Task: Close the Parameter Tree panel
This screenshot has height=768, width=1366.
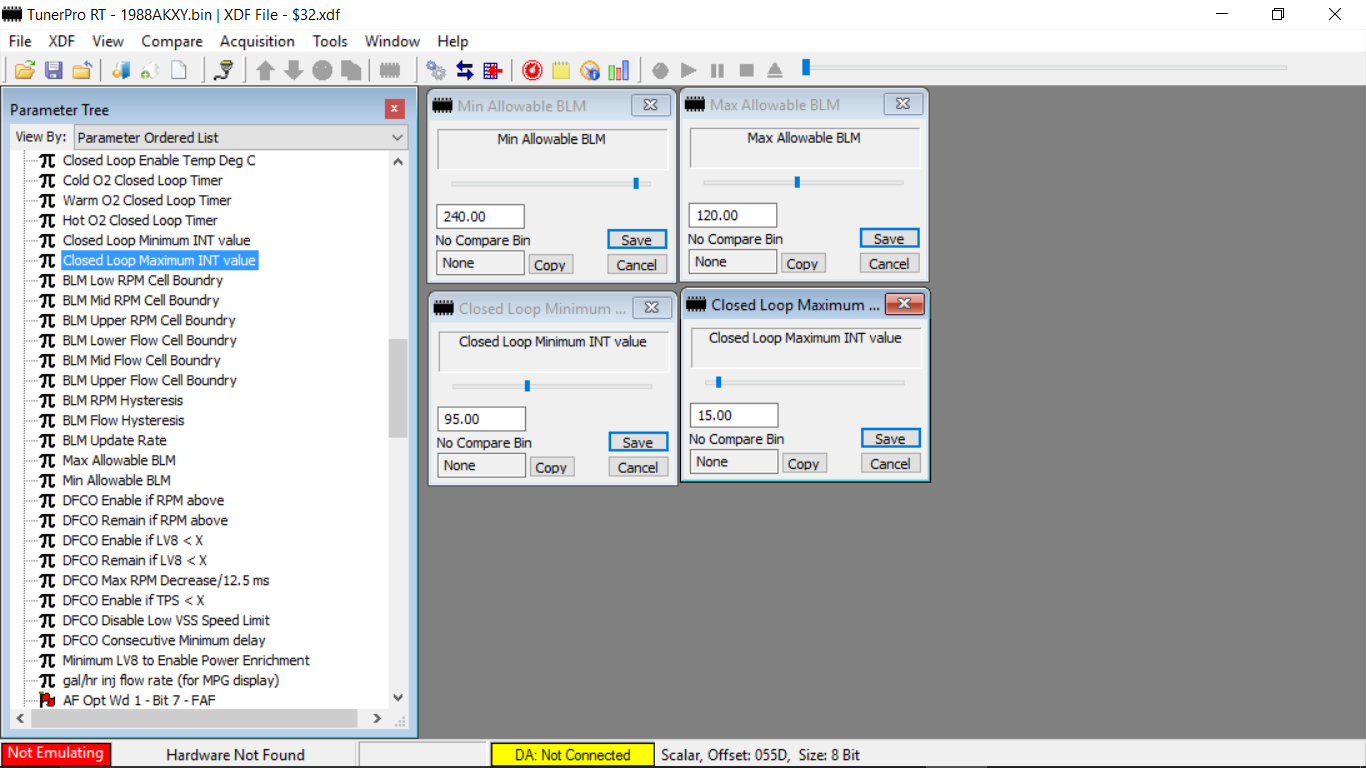Action: tap(395, 109)
